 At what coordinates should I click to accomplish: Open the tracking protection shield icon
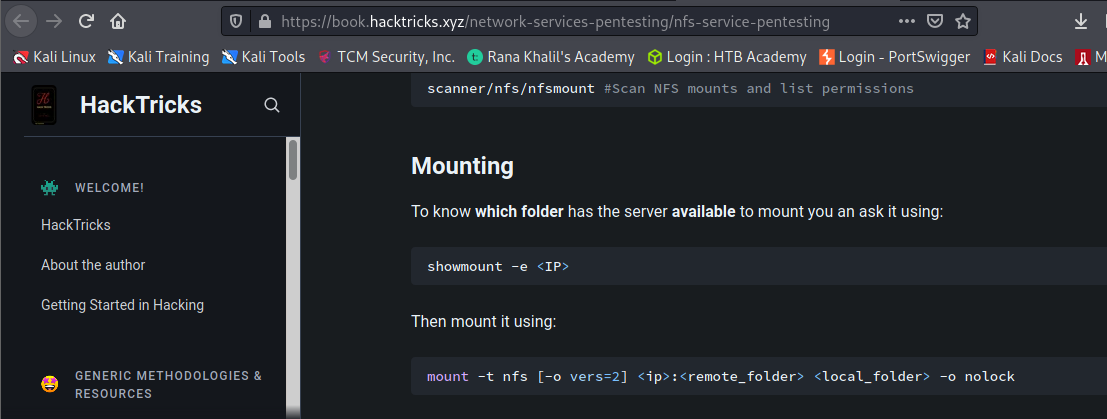[x=236, y=22]
